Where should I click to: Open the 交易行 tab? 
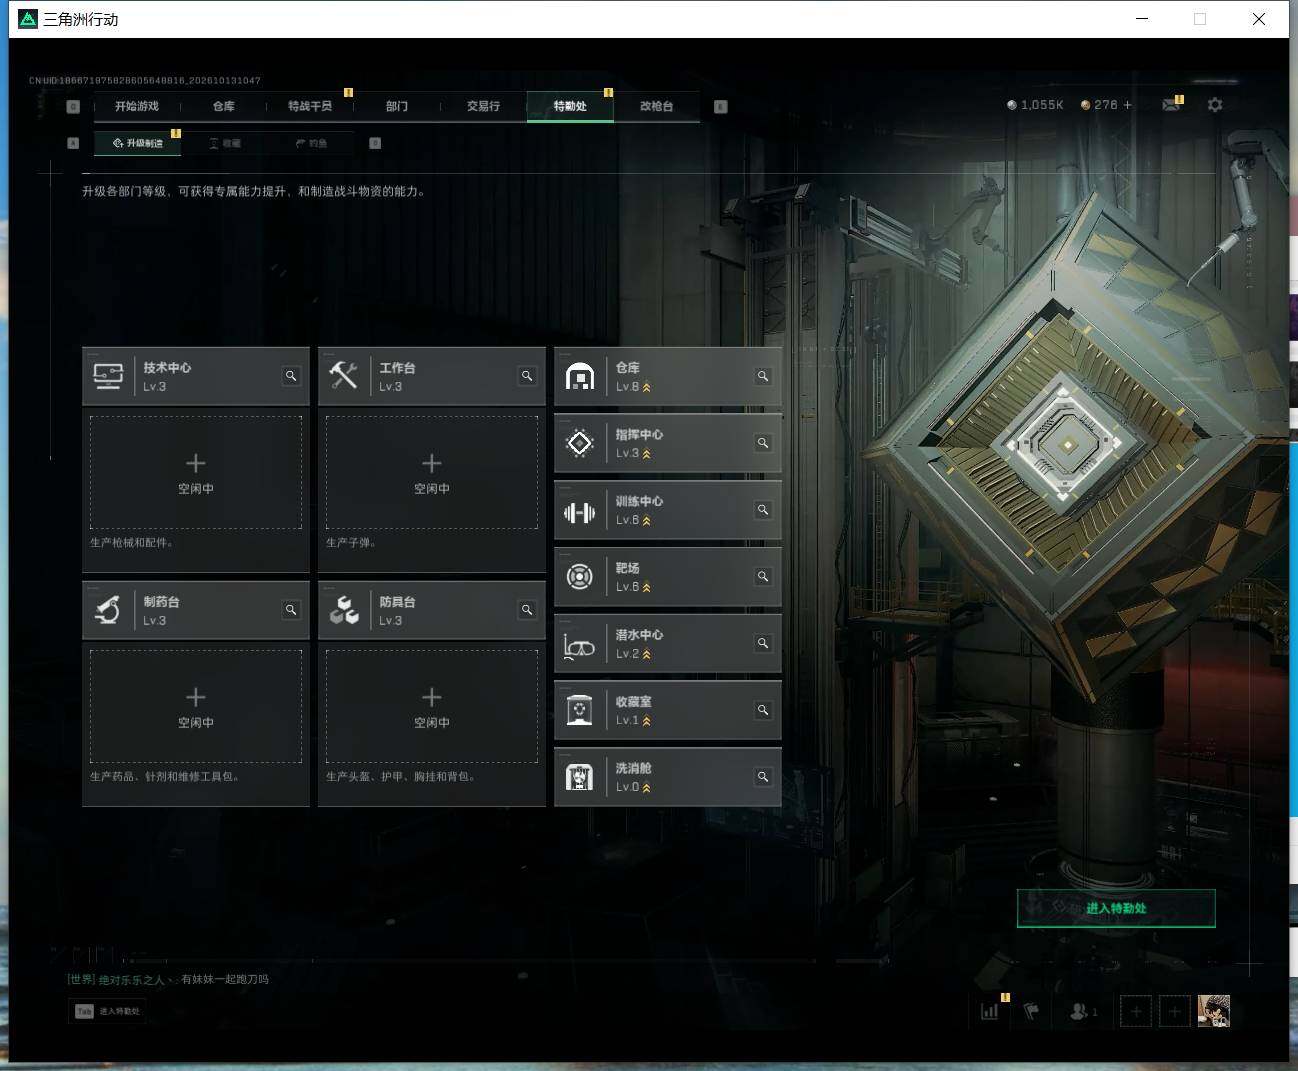483,106
